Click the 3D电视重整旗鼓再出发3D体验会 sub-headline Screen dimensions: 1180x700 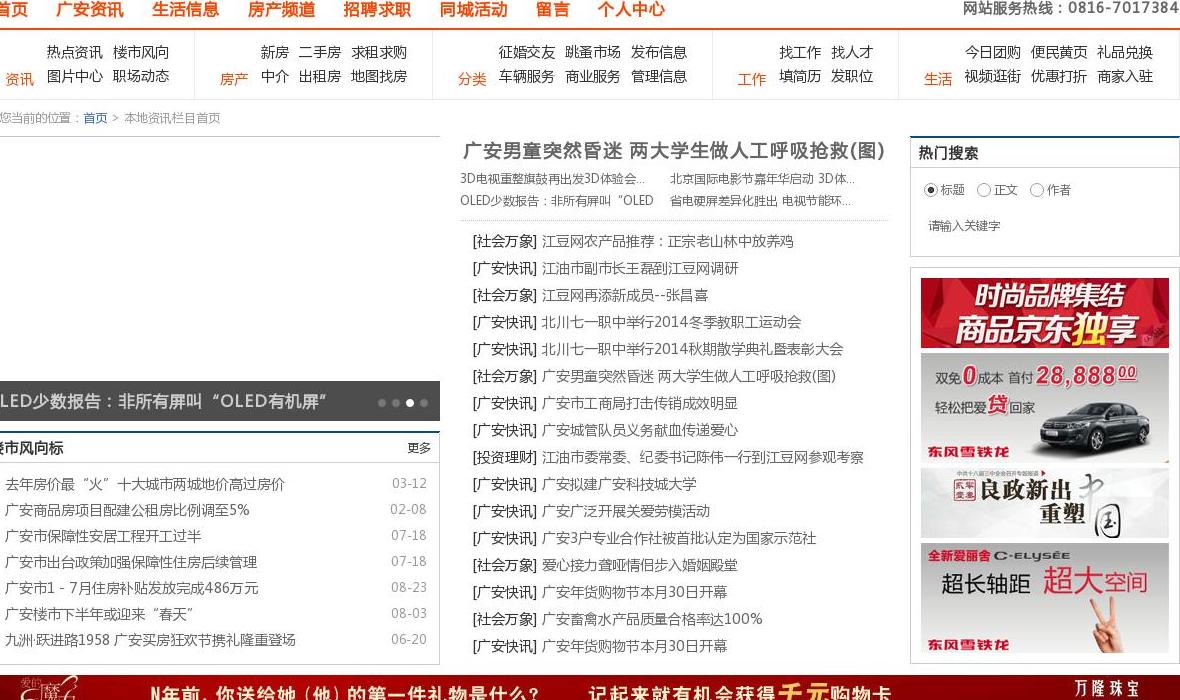[552, 179]
